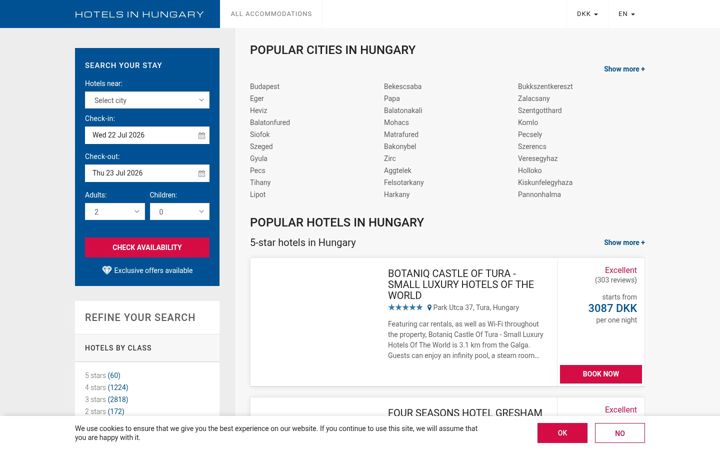Image resolution: width=720 pixels, height=450 pixels.
Task: Expand popular cities with Show more
Action: pos(624,69)
